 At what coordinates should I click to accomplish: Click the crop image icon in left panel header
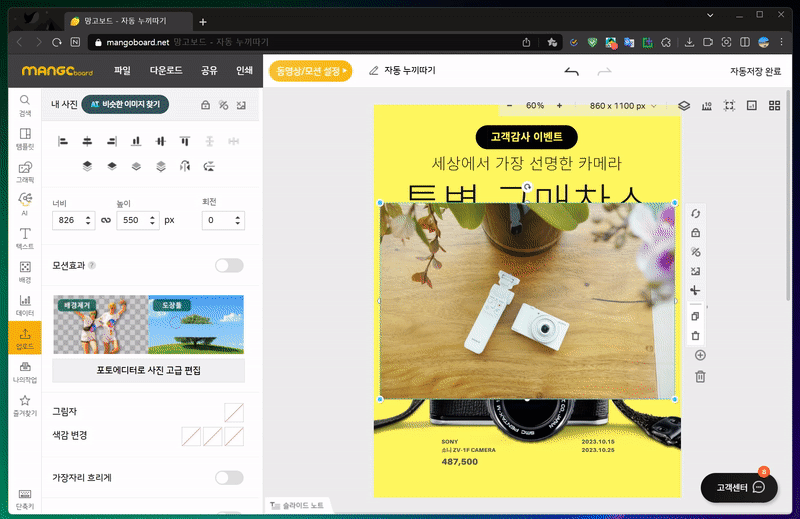tap(241, 105)
